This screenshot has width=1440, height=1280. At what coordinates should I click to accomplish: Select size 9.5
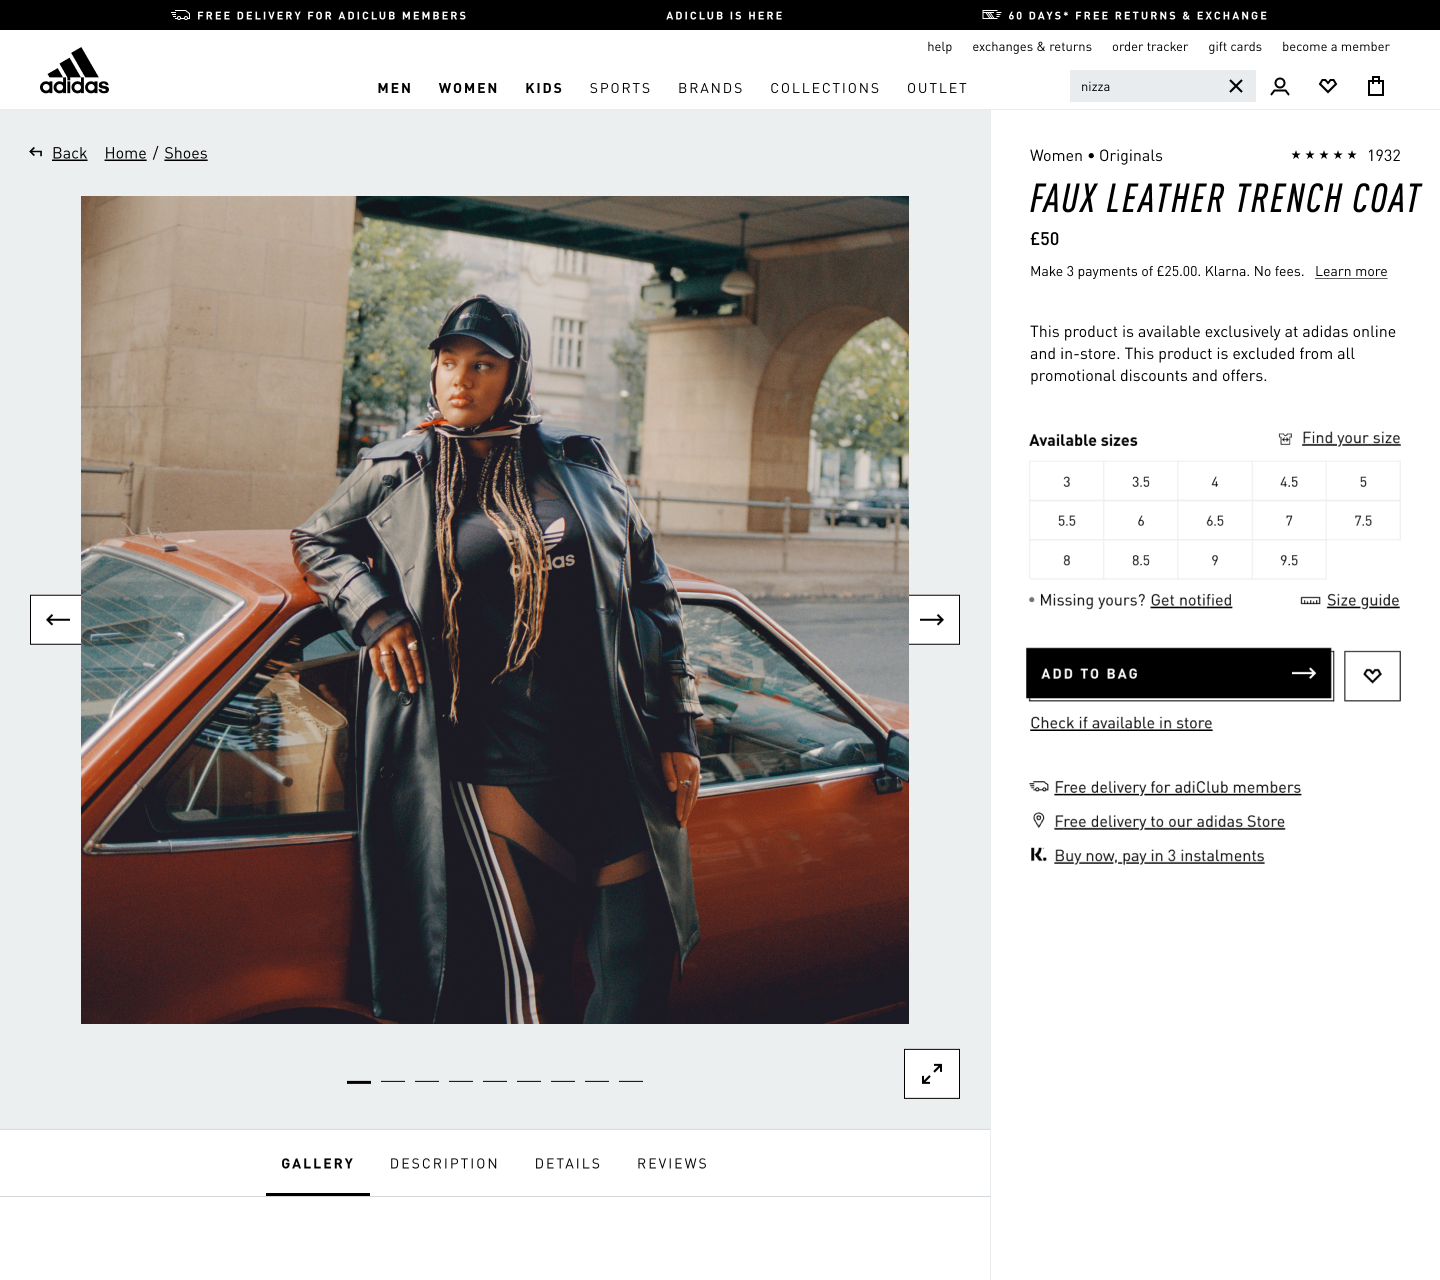click(x=1289, y=560)
